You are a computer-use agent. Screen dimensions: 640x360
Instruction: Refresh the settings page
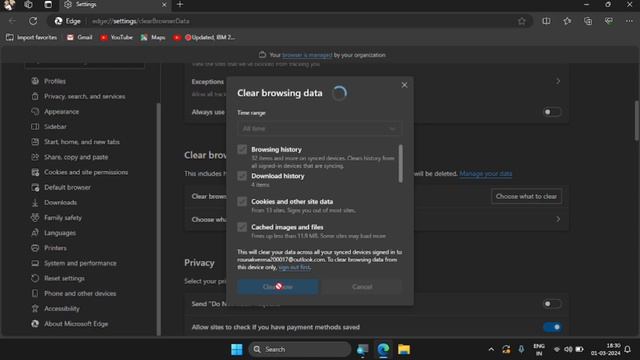coord(33,21)
